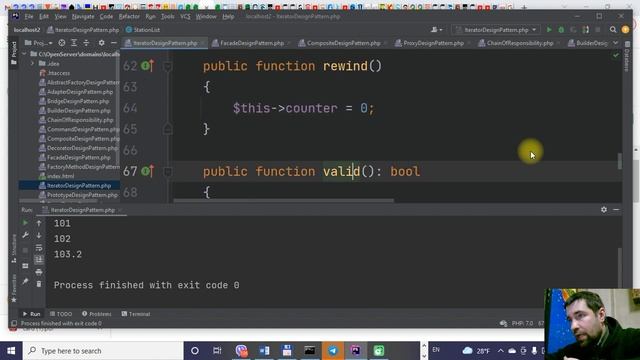The image size is (640, 360).
Task: Fold the valid function at line 67
Action: click(167, 171)
